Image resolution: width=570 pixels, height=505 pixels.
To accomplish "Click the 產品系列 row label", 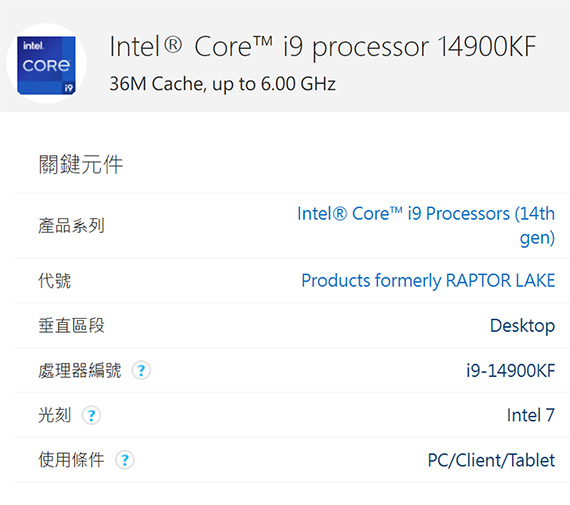I will click(x=71, y=225).
